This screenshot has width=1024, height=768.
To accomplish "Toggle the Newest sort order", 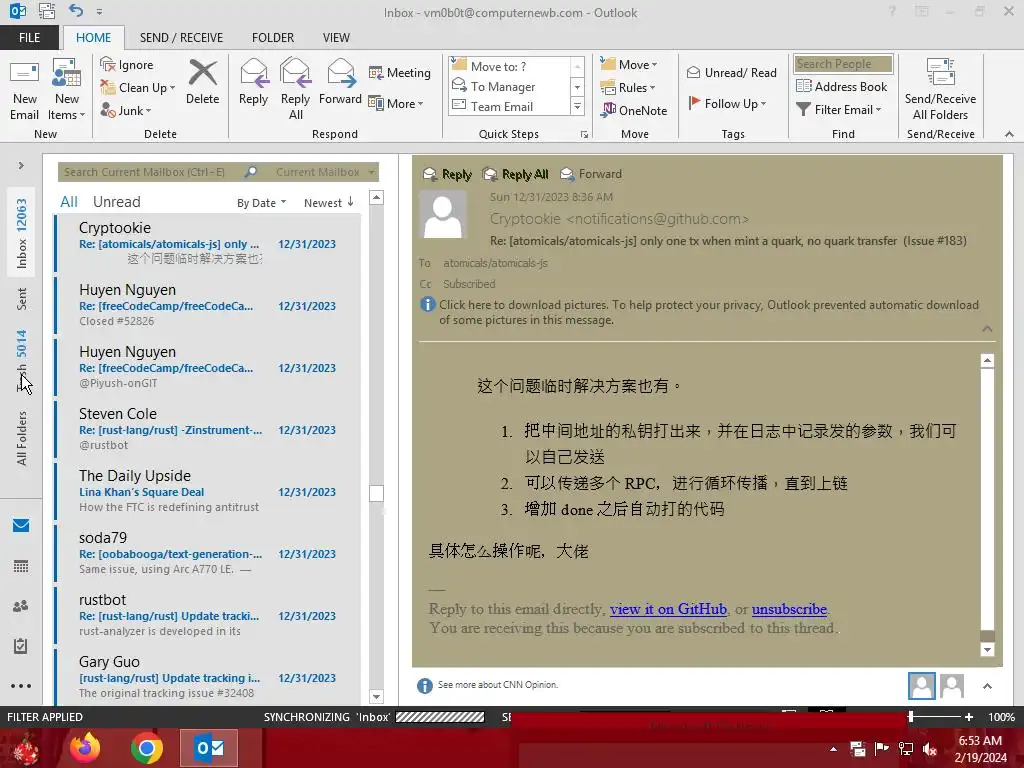I will pyautogui.click(x=328, y=203).
